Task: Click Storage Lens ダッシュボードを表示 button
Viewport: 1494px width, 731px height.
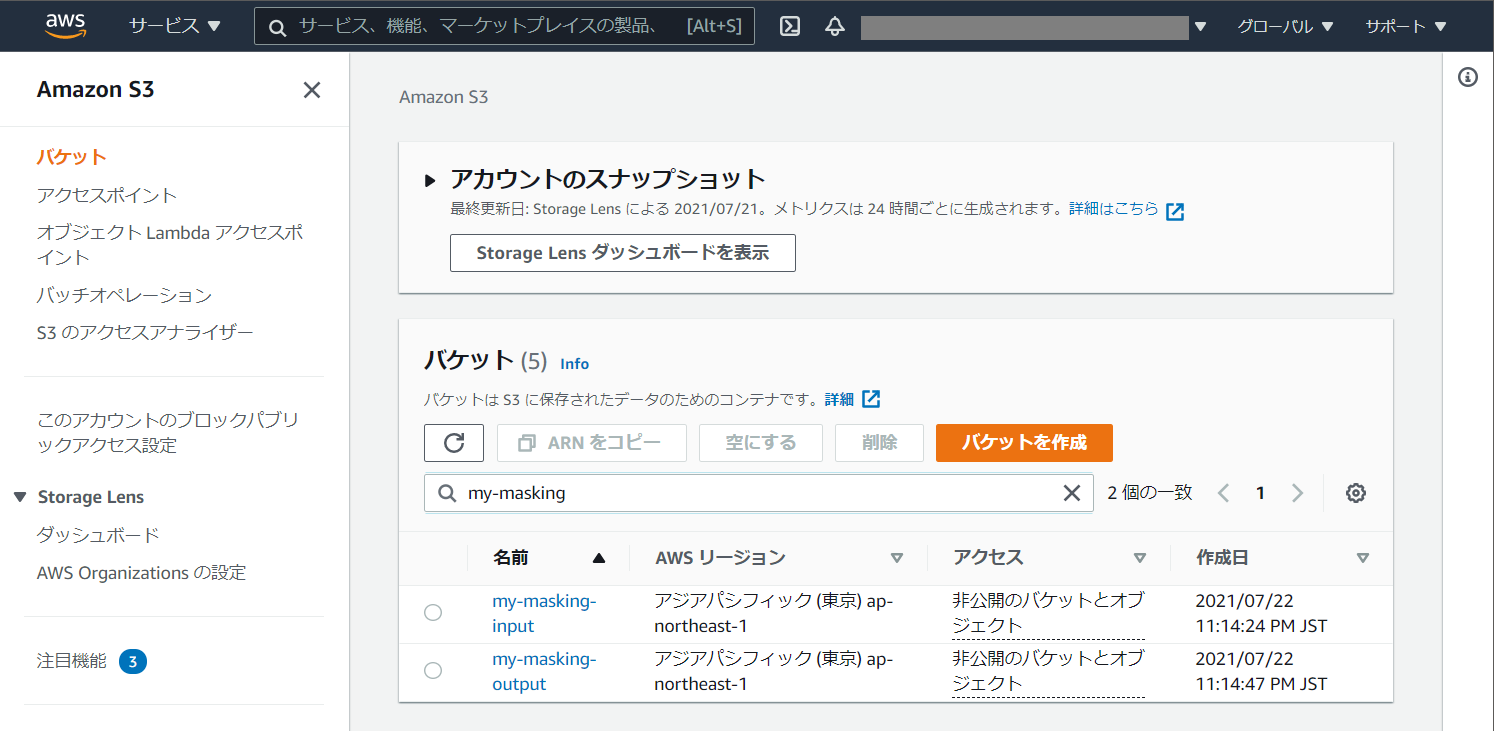Action: coord(622,253)
